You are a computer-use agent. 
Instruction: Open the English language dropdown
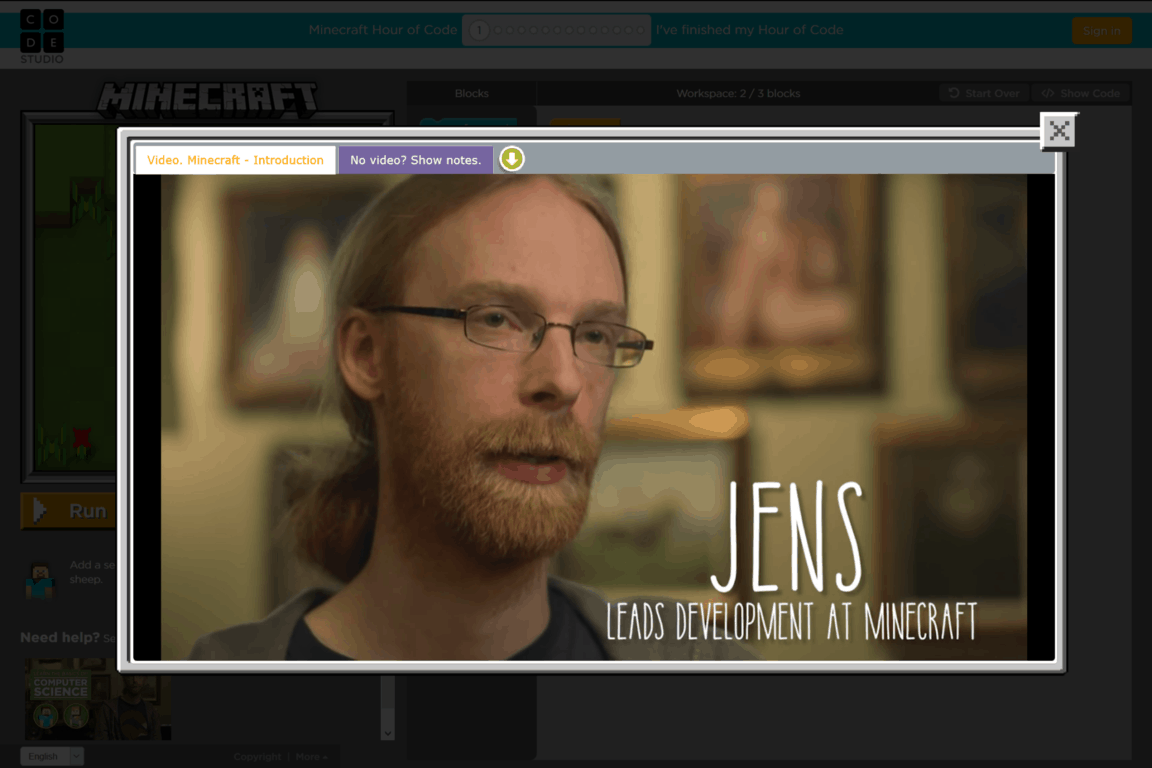(51, 756)
